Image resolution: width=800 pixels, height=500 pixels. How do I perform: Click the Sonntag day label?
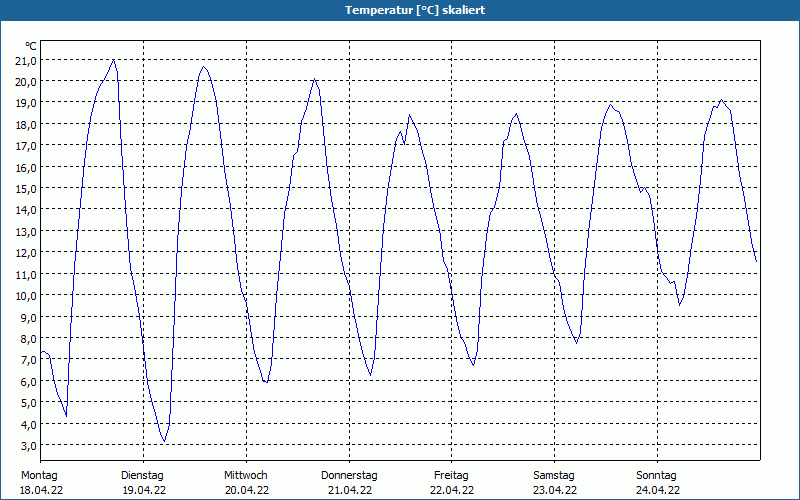tap(657, 475)
